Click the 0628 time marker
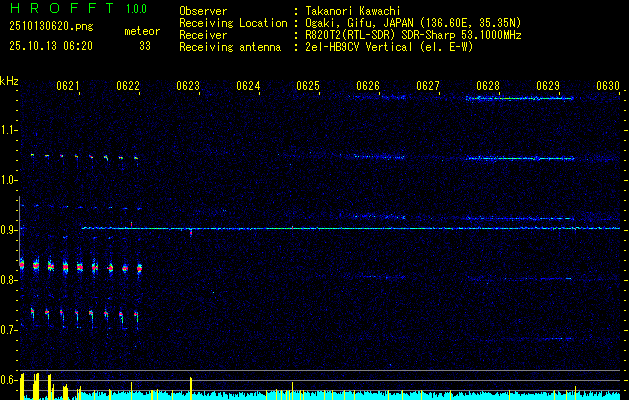The image size is (629, 400). coord(488,86)
